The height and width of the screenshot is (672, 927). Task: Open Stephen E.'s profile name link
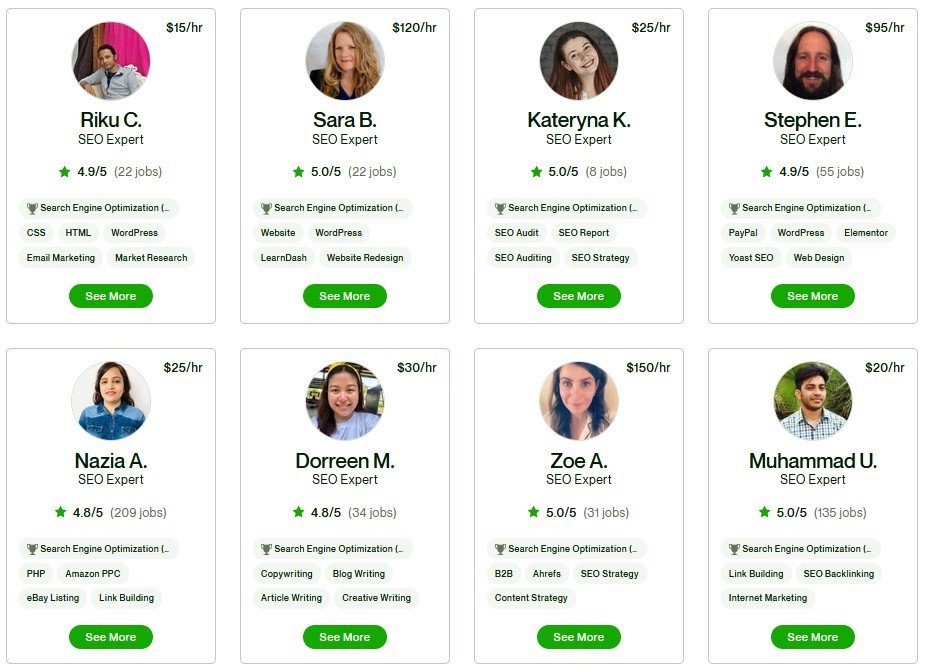coord(812,120)
